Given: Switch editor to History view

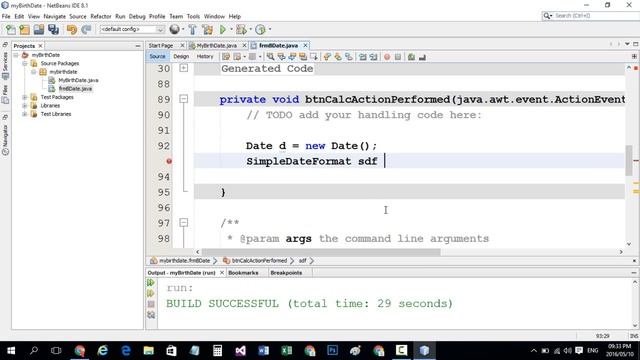Looking at the screenshot, I should point(205,57).
